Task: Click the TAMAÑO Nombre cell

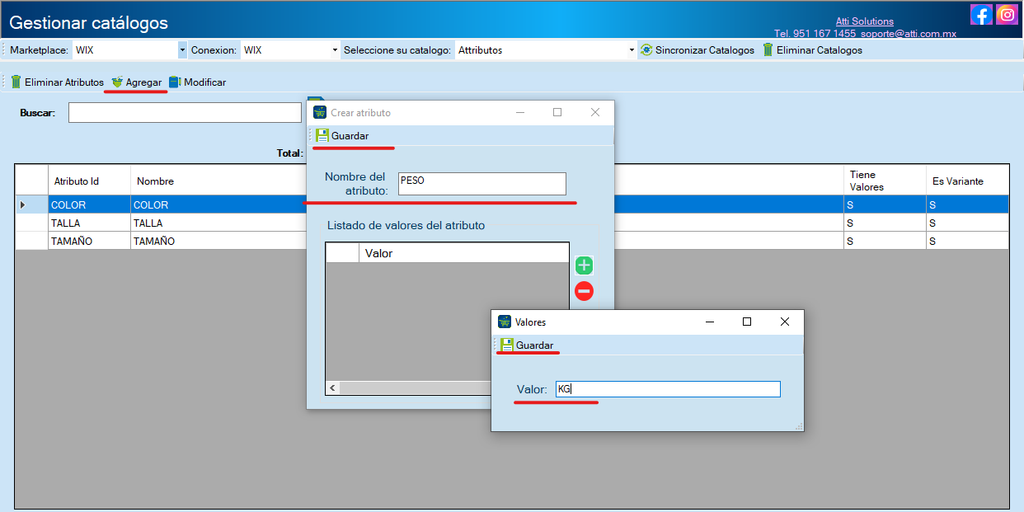Action: point(219,241)
